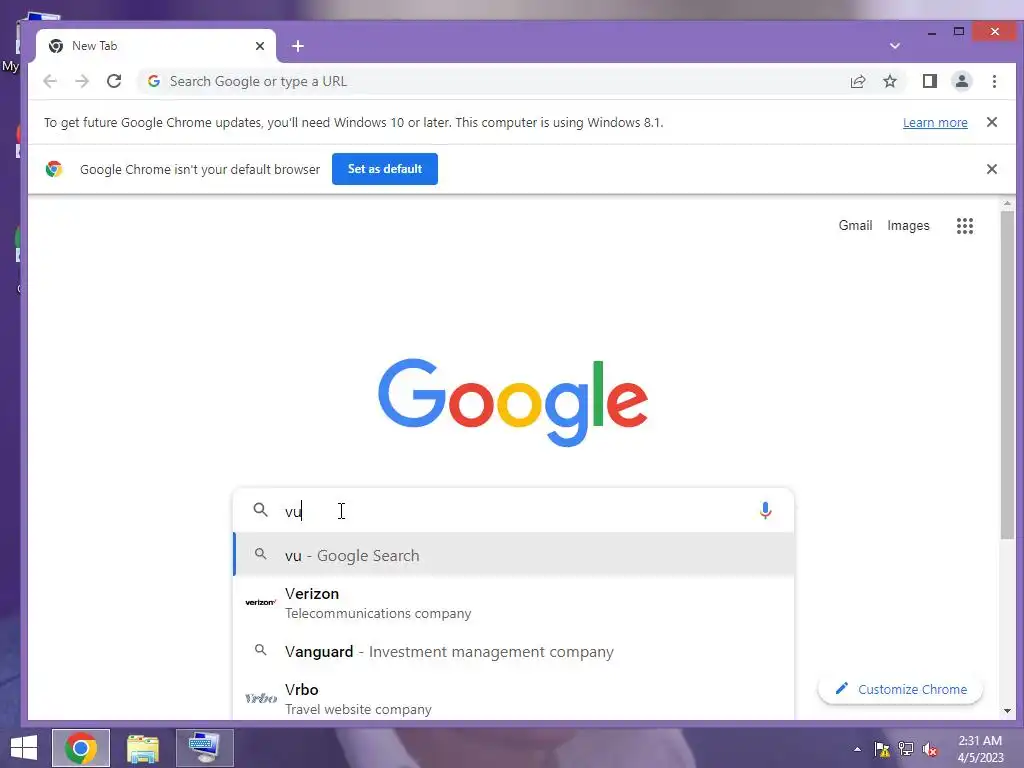Open a new tab with plus button
Screen dimensions: 1024x768
tap(298, 46)
